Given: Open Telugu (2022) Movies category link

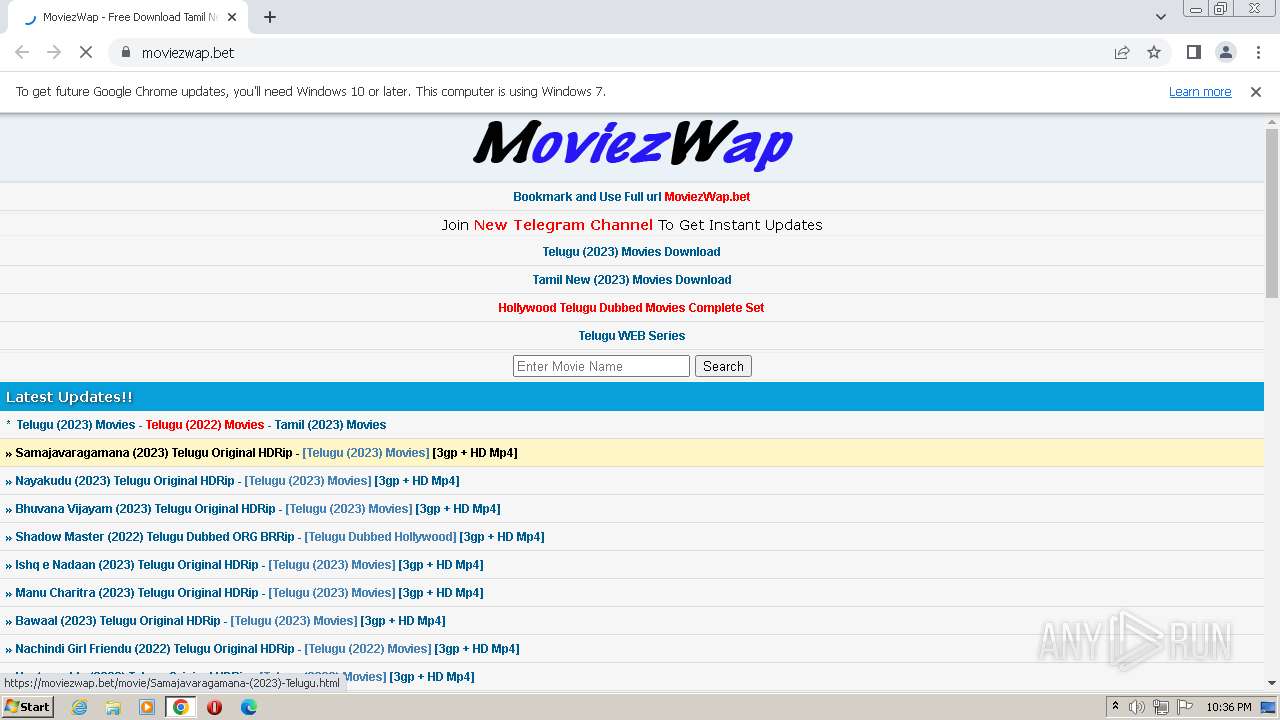Looking at the screenshot, I should pyautogui.click(x=205, y=425).
